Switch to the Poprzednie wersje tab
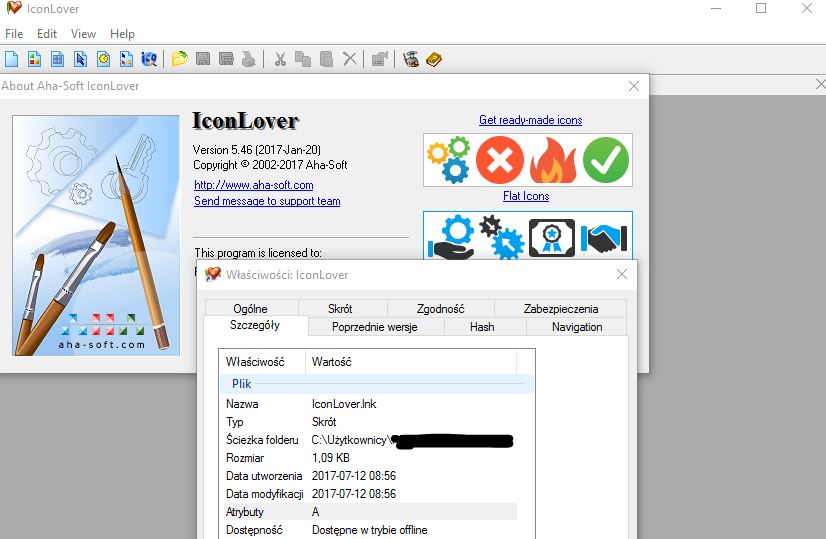 (x=375, y=327)
